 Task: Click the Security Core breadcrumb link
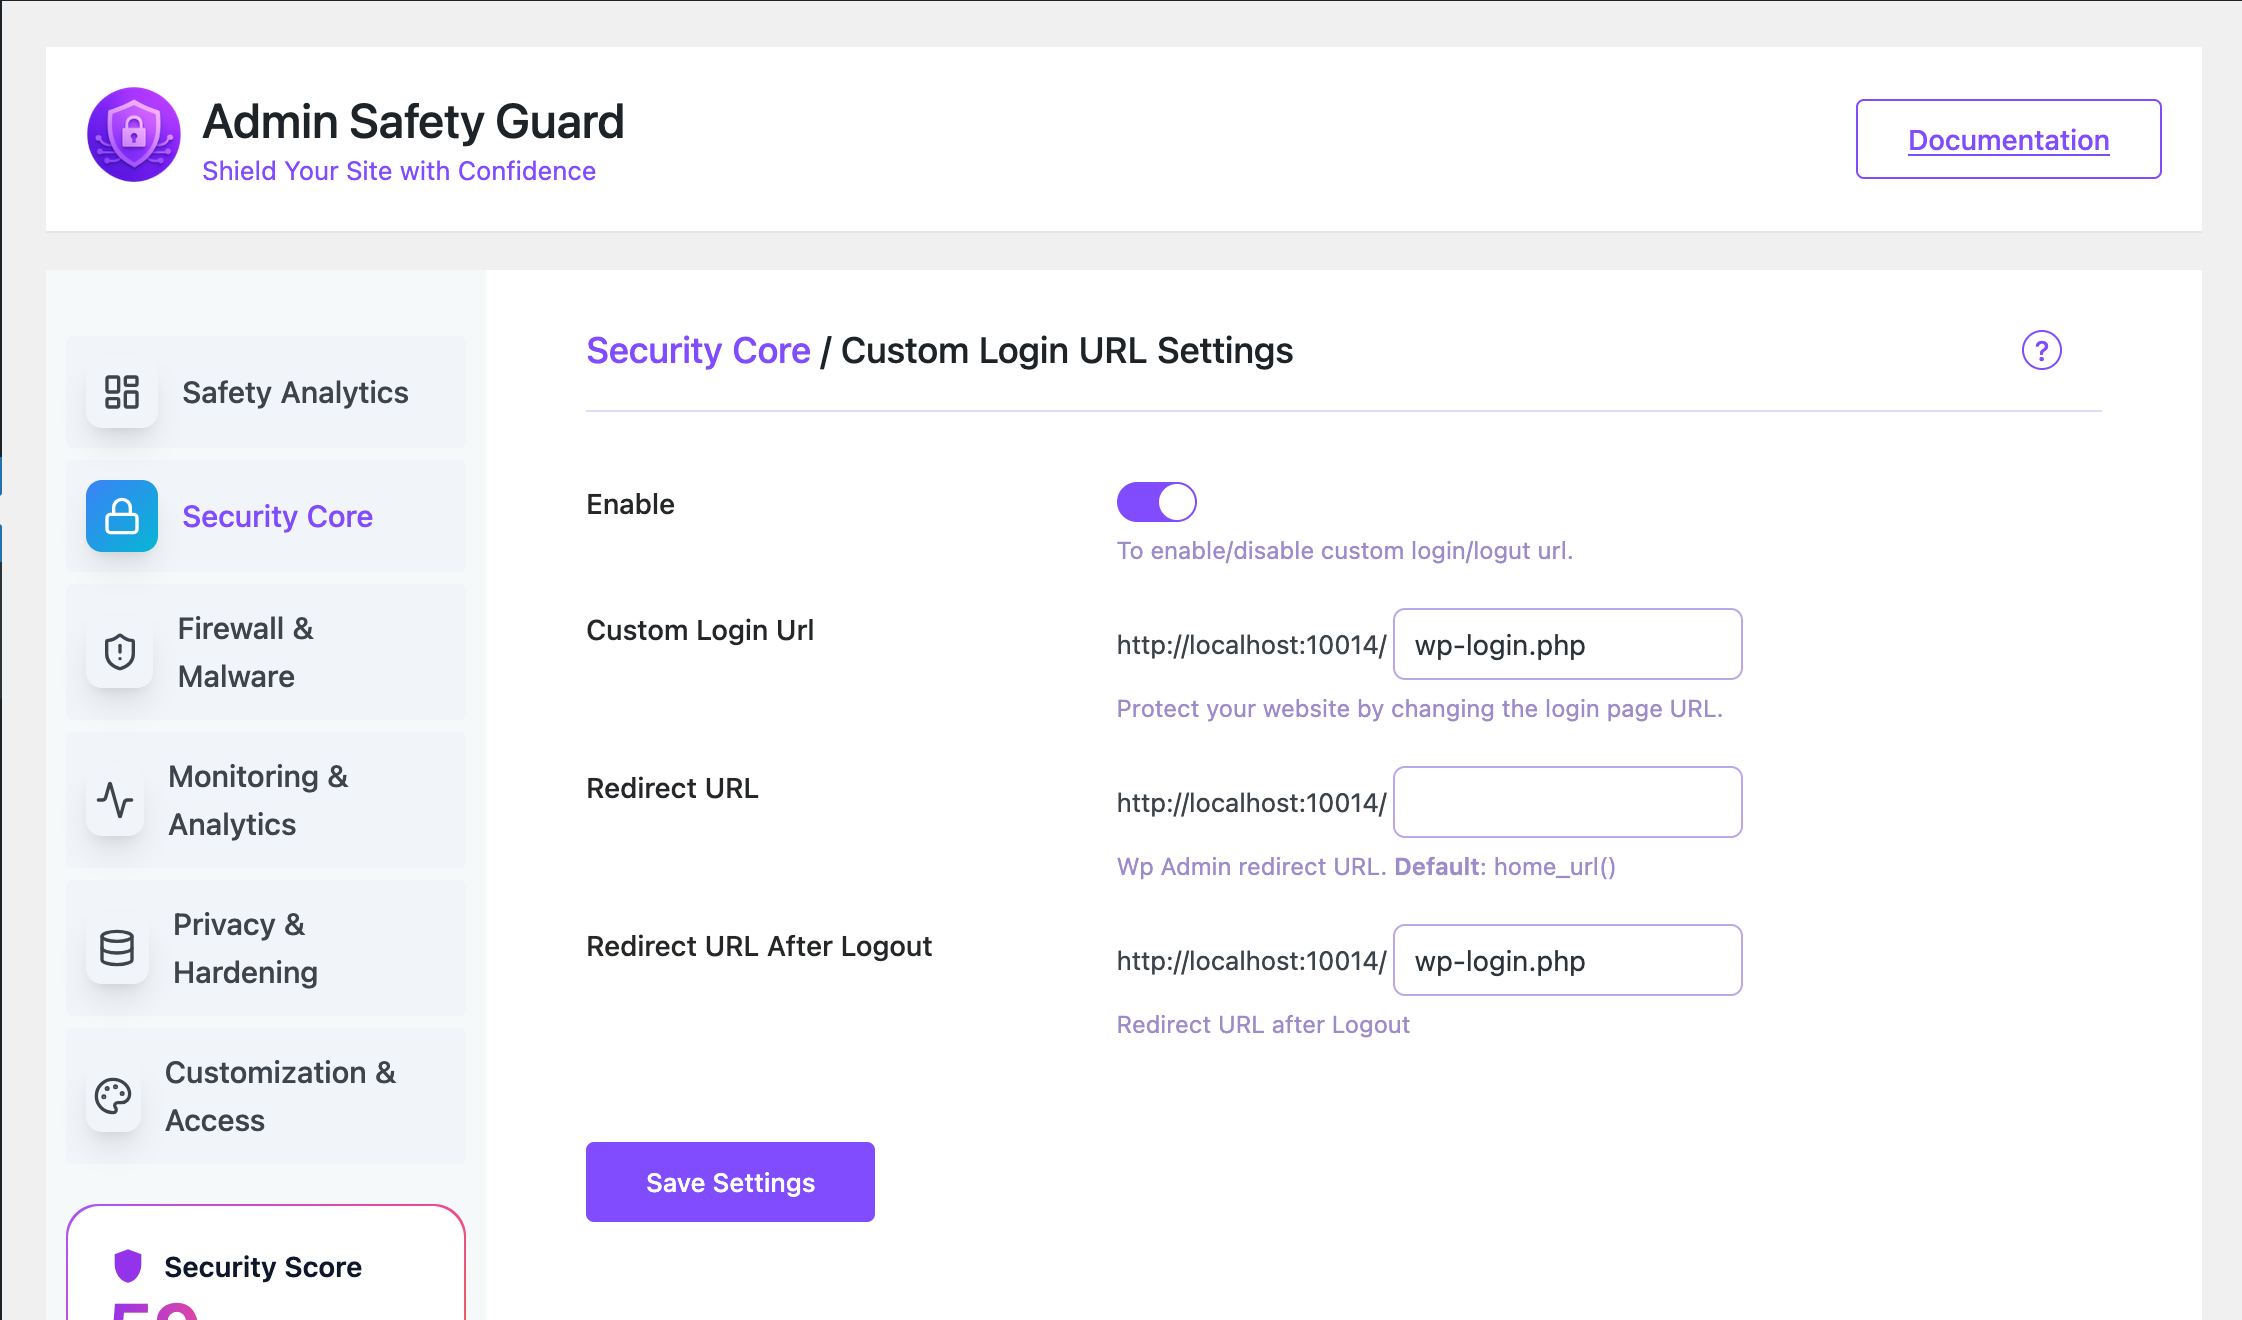pos(698,351)
